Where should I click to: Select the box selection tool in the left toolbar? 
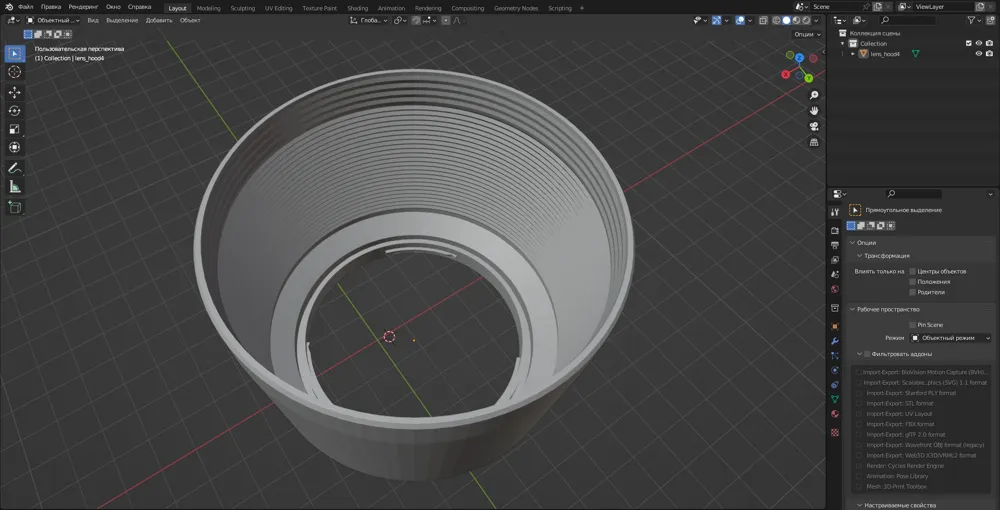click(15, 54)
